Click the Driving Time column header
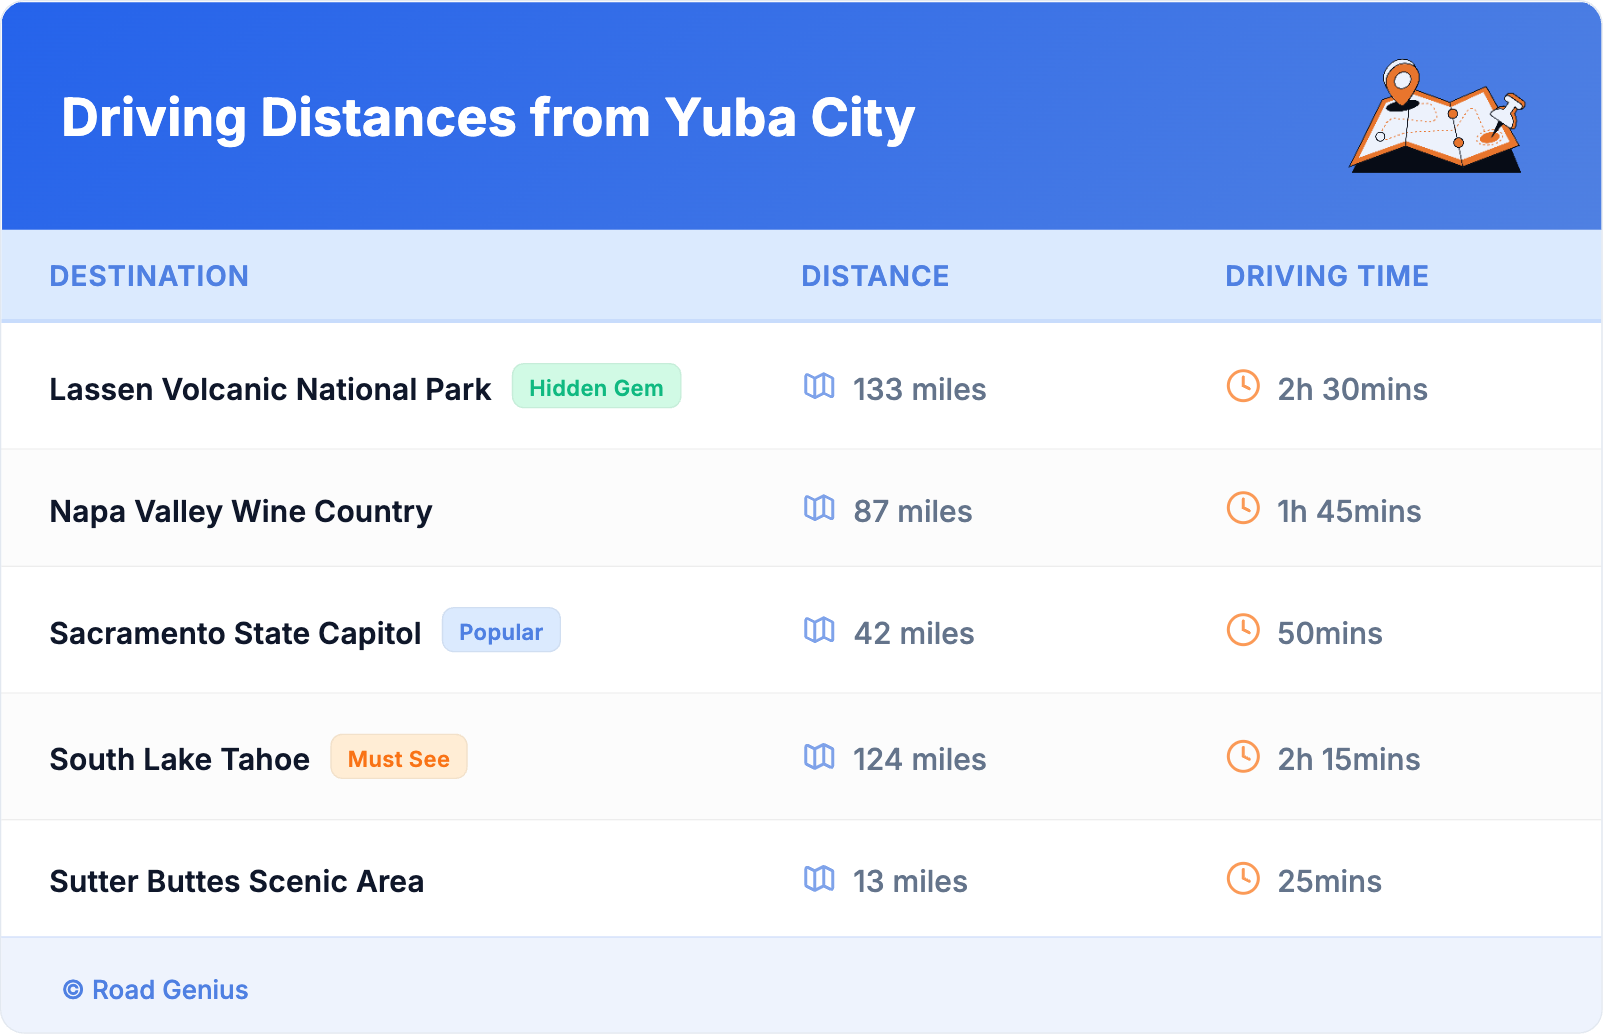1604x1034 pixels. tap(1327, 276)
